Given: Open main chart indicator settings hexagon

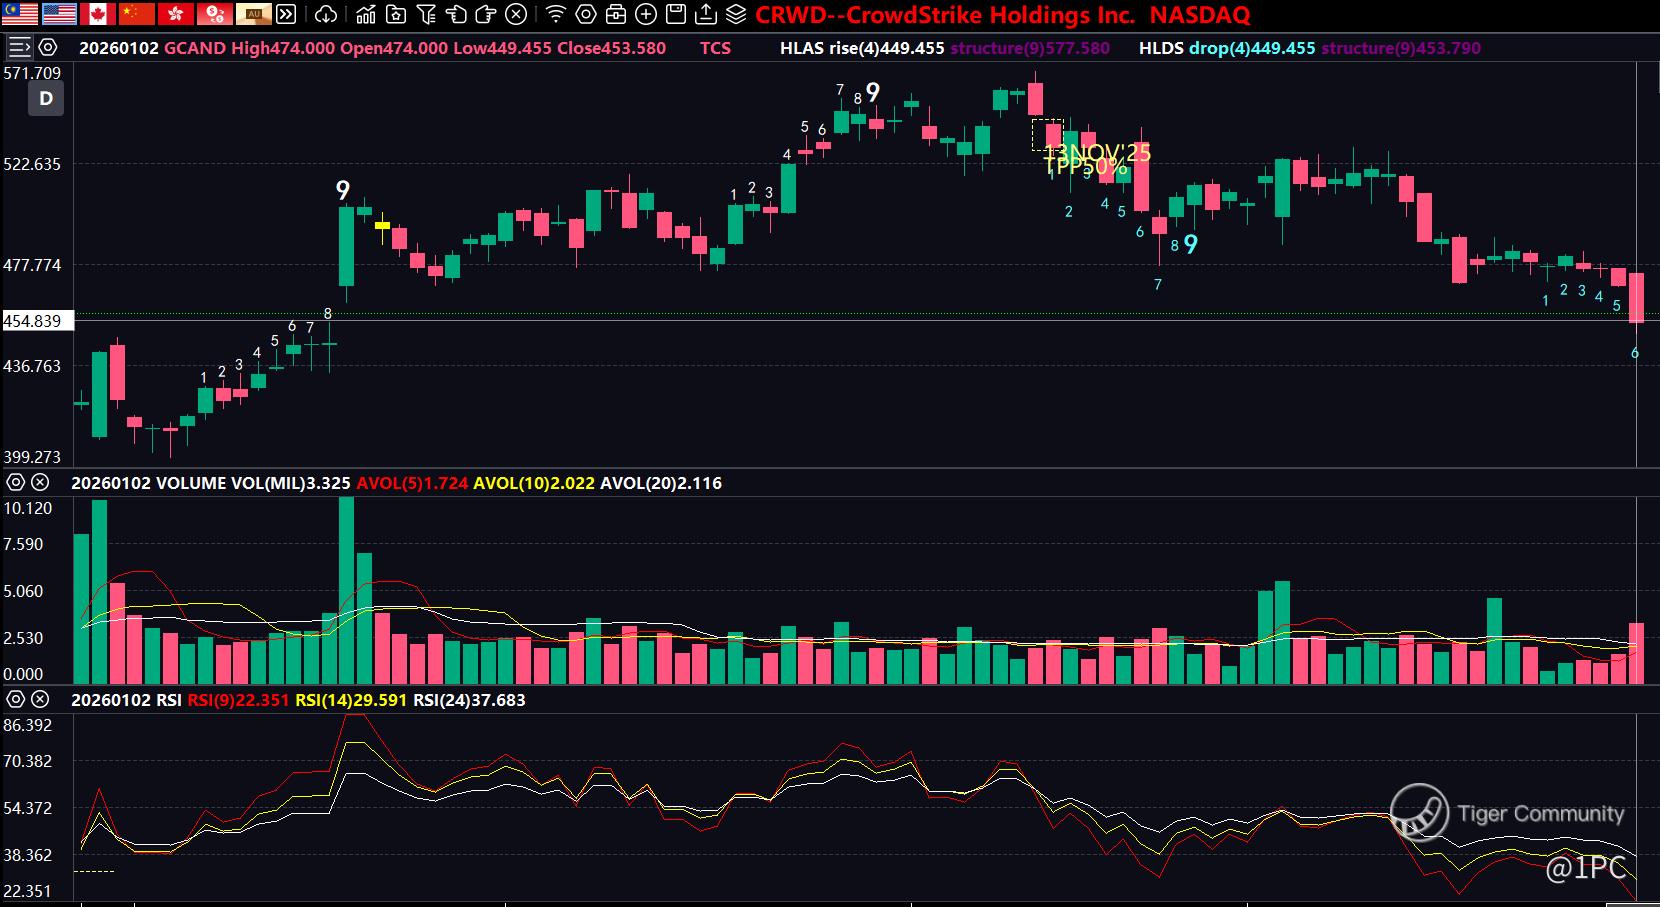Looking at the screenshot, I should (47, 47).
